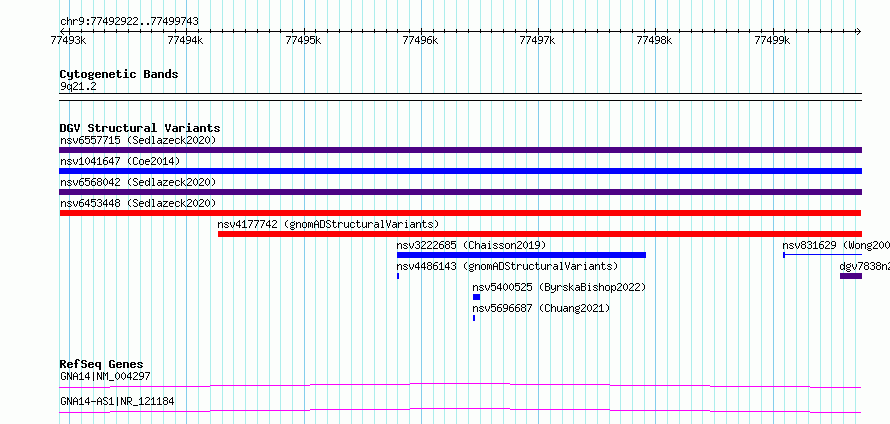The height and width of the screenshot is (424, 890).
Task: Click the GNA14|NM_004297 gene label
Action: point(105,376)
